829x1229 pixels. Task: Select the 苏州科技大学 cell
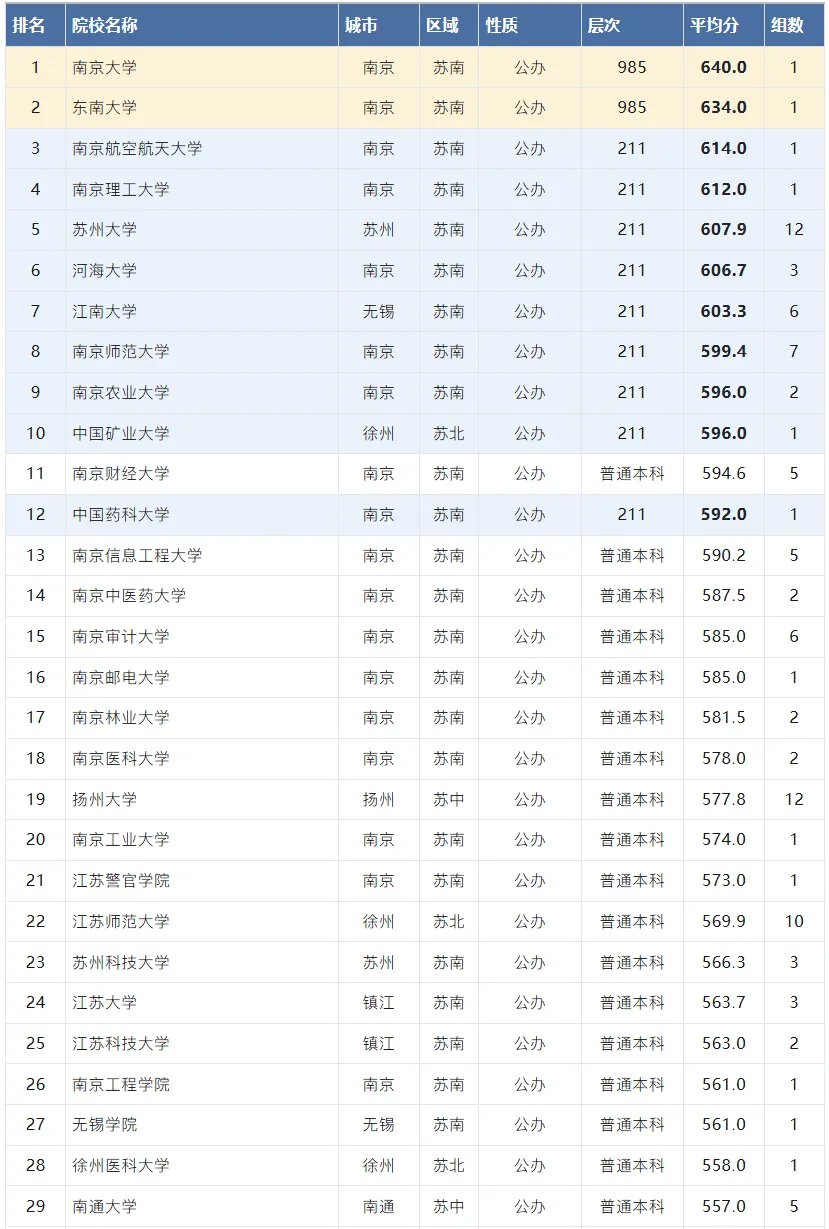(x=201, y=963)
